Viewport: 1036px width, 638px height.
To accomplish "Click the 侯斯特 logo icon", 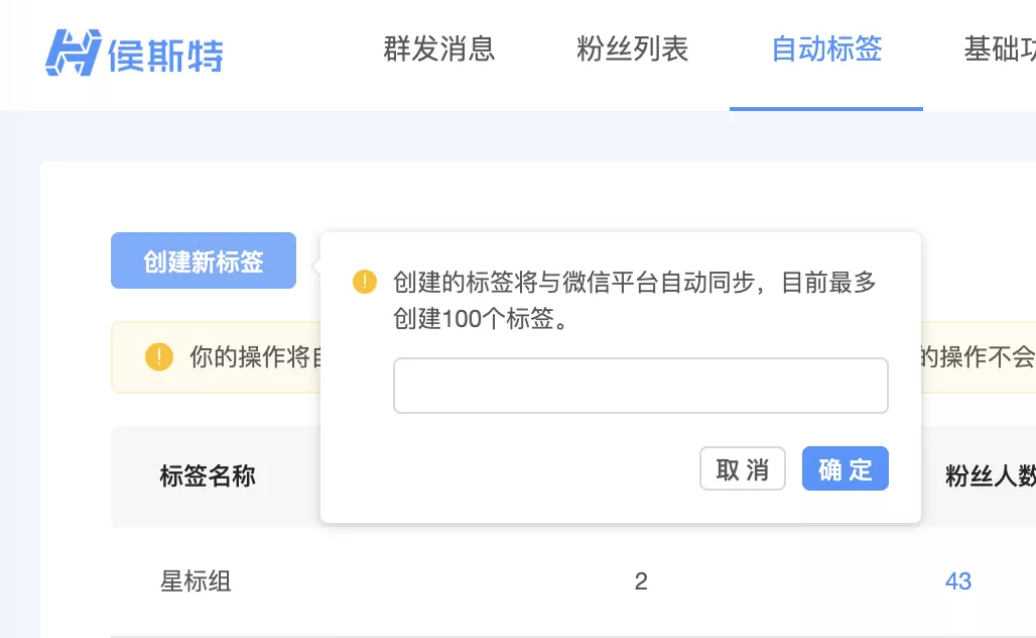I will (73, 51).
